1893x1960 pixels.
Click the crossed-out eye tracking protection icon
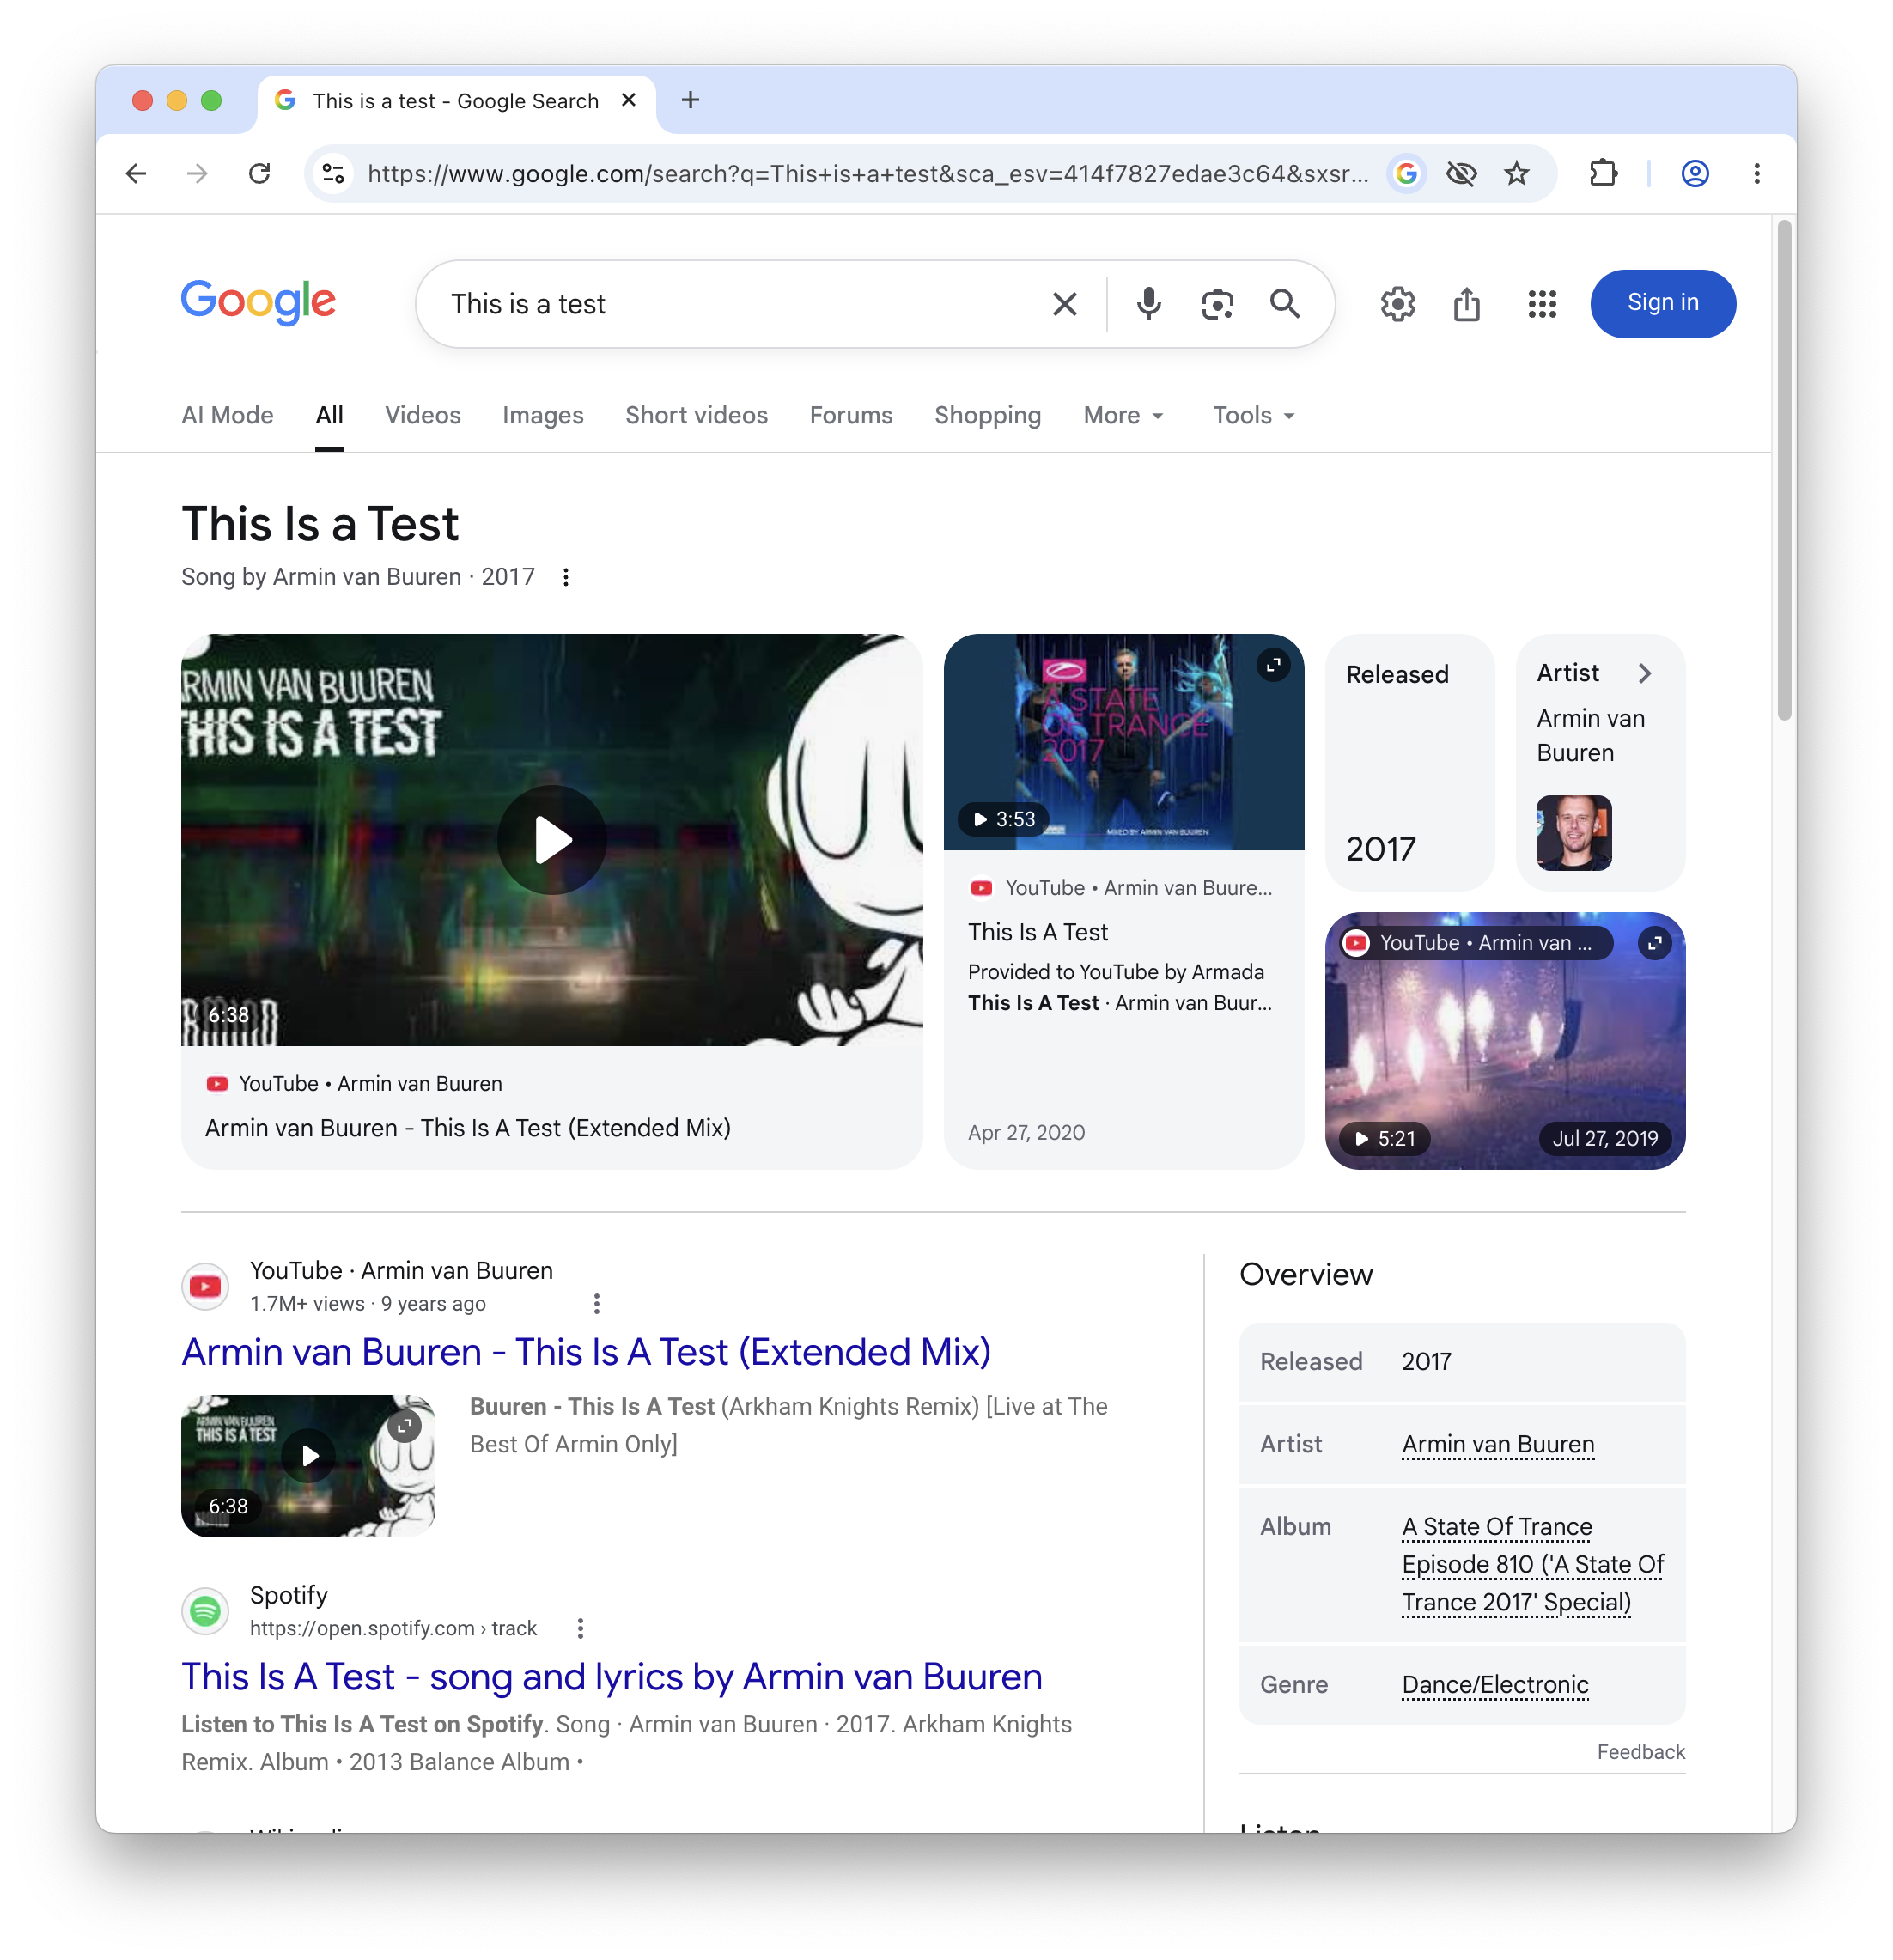(1461, 174)
